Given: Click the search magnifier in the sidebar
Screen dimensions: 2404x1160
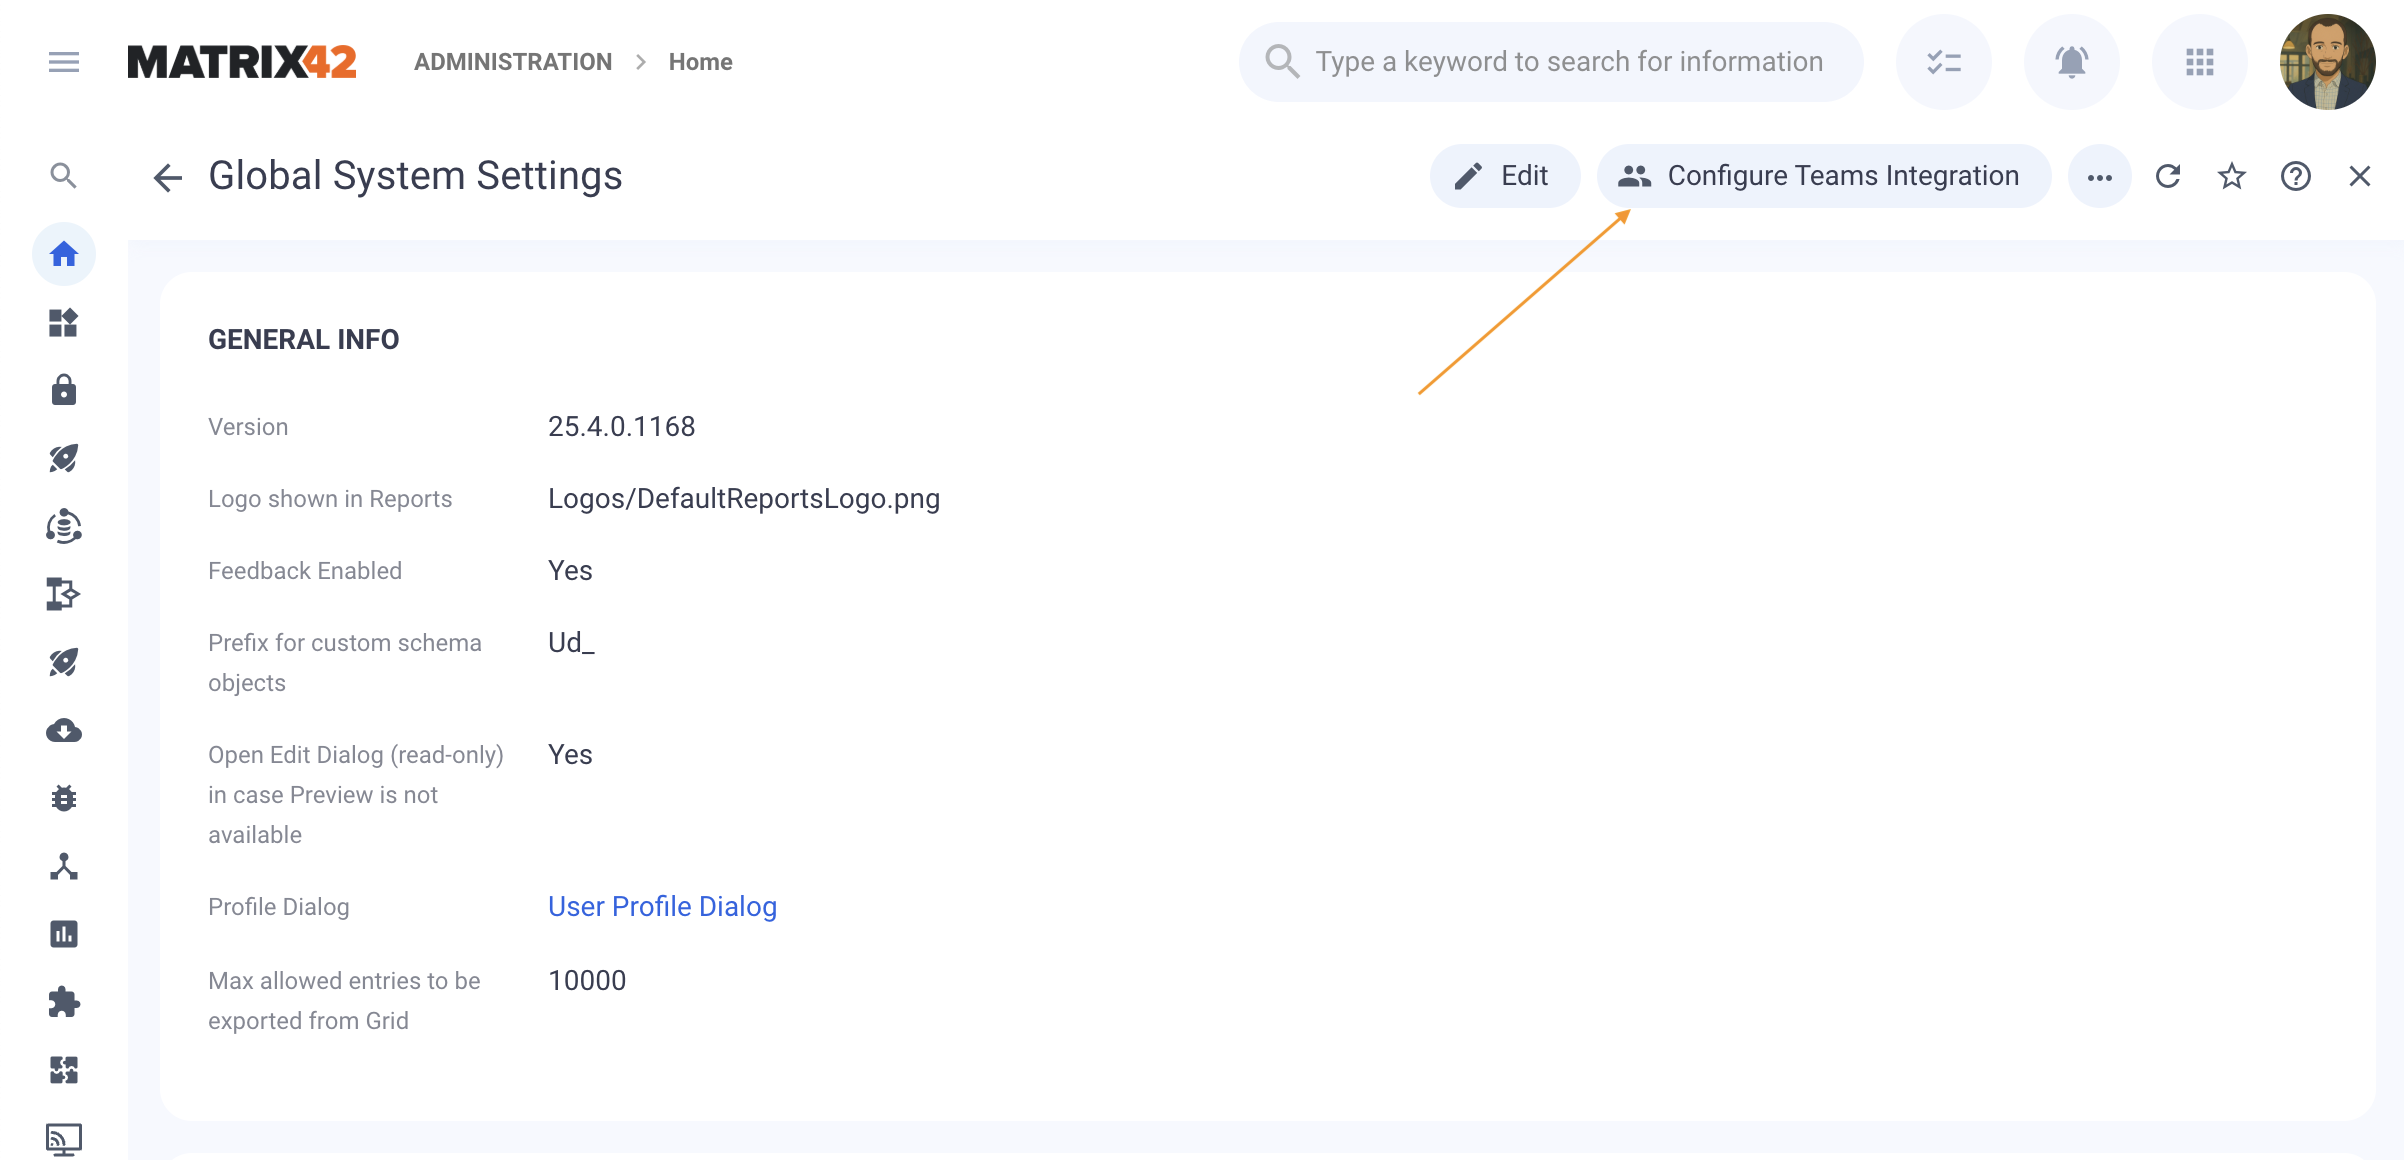Looking at the screenshot, I should click(63, 175).
